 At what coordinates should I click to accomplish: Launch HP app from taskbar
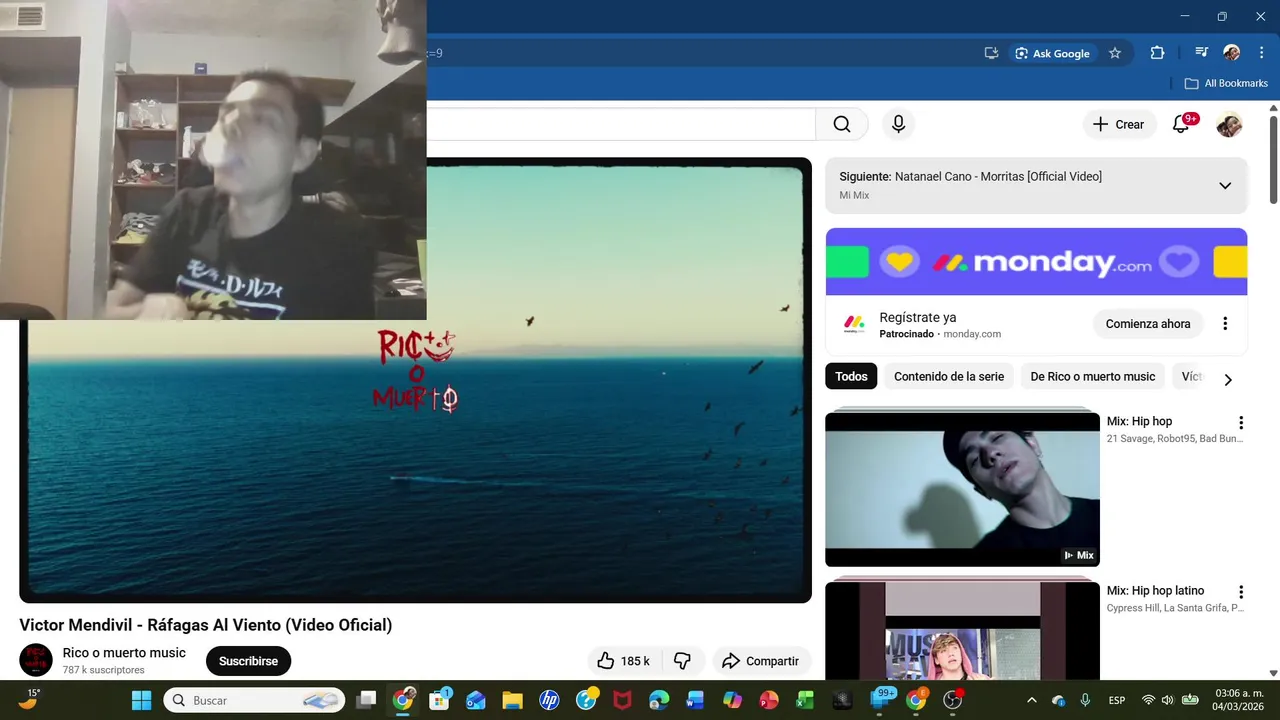(x=549, y=700)
